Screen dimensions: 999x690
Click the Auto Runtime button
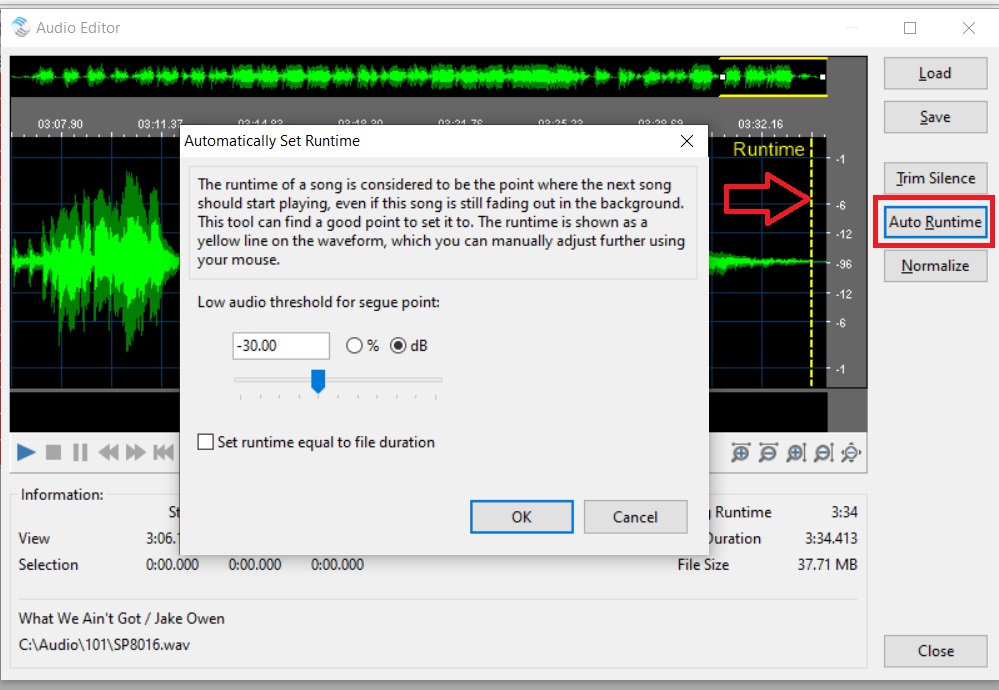tap(935, 222)
